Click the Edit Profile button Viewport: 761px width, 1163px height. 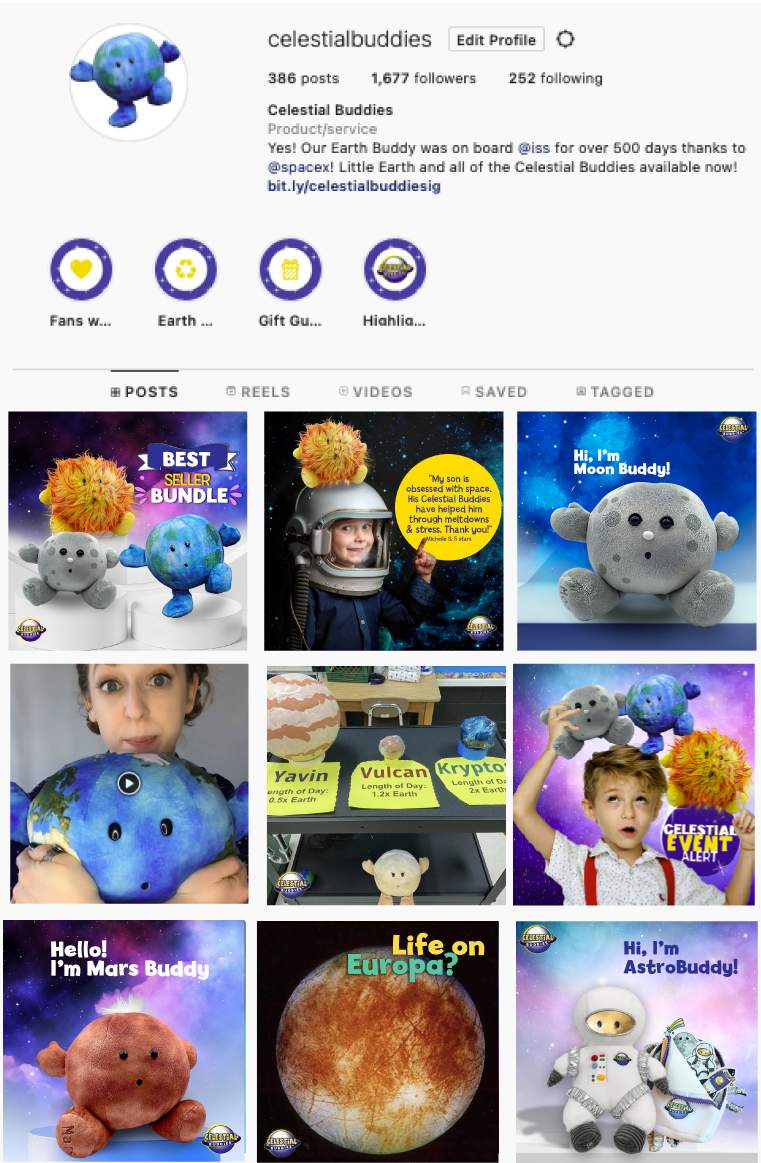point(496,39)
